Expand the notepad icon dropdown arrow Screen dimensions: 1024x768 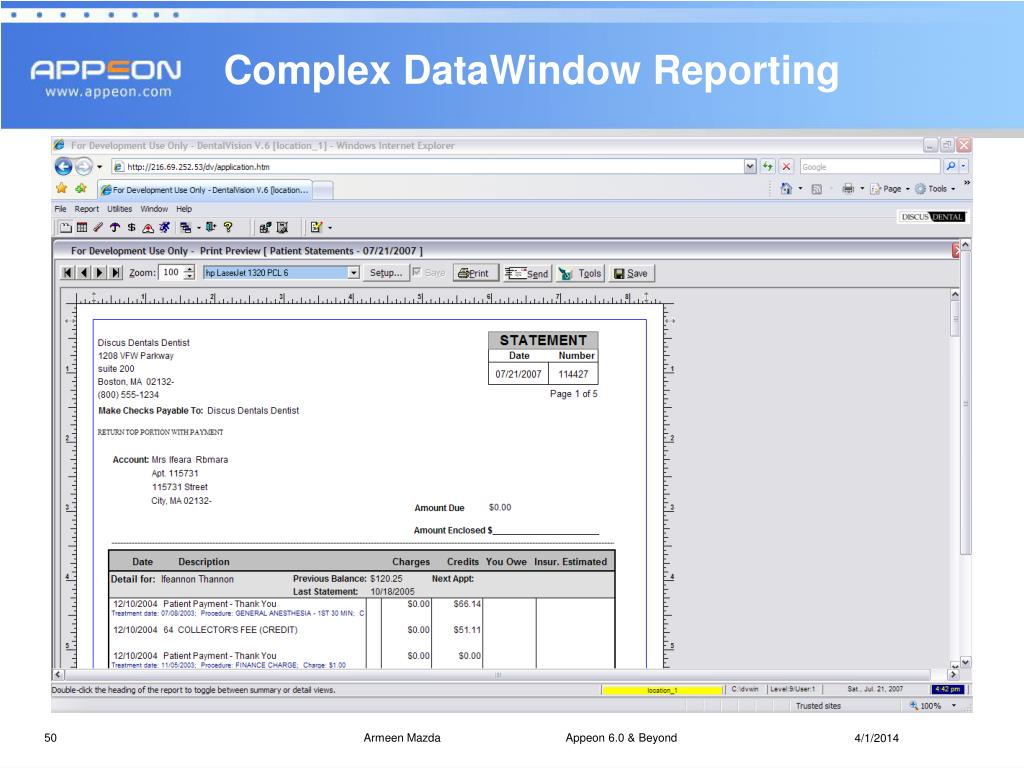coord(330,228)
